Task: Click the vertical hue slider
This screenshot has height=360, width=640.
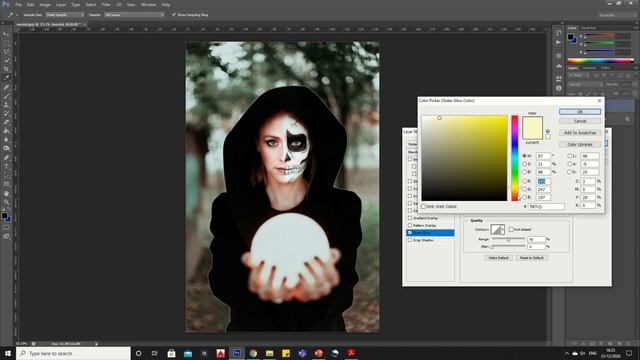Action: [x=515, y=158]
